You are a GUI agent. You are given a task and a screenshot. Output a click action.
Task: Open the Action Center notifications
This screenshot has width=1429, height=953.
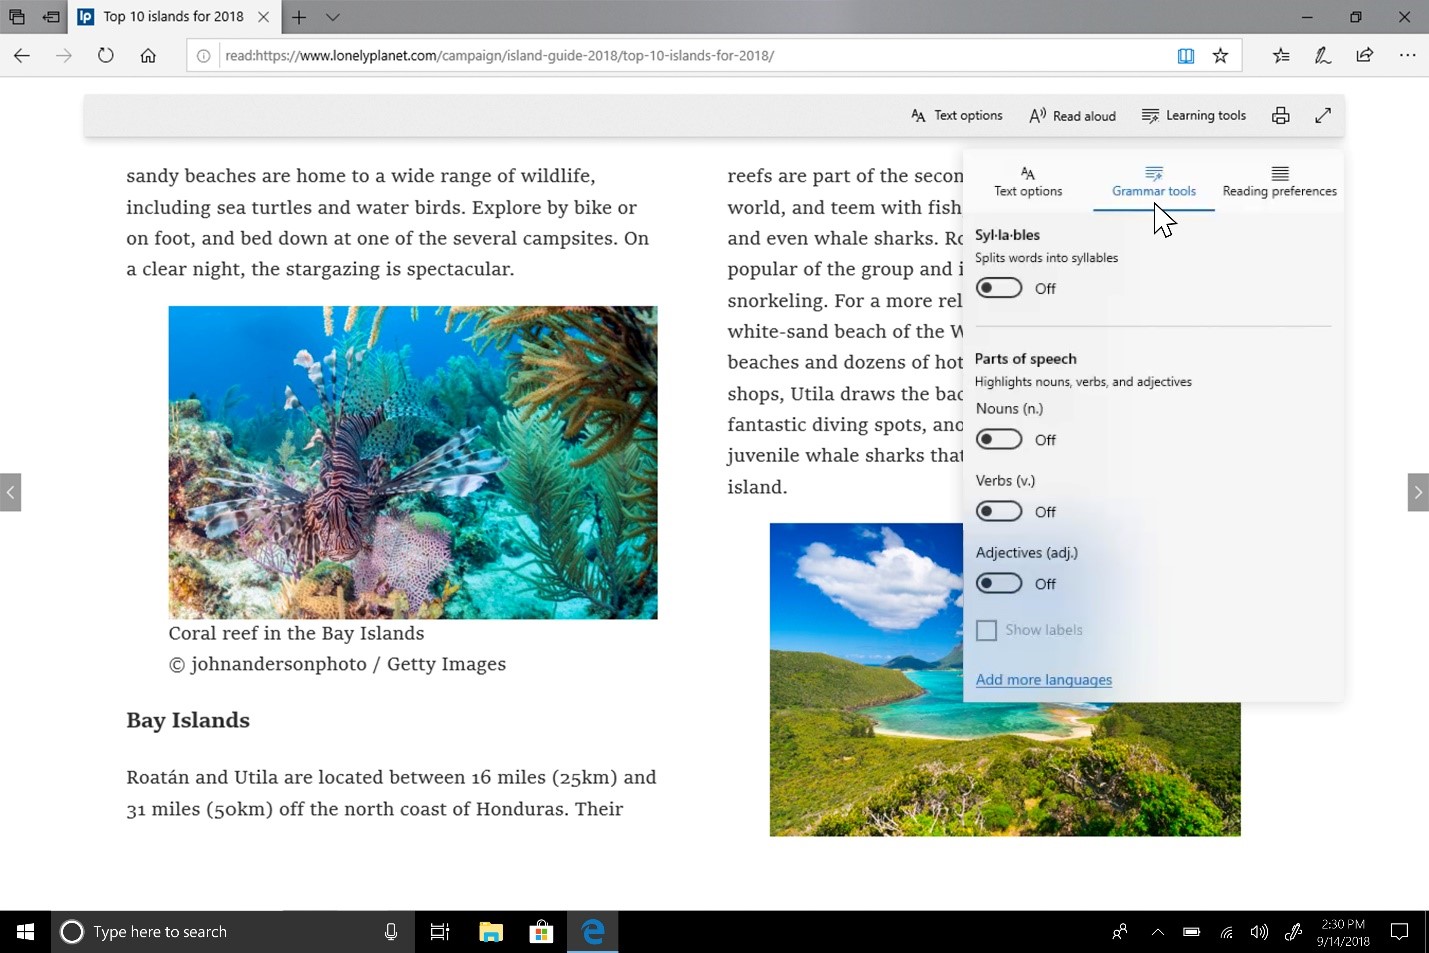1400,932
